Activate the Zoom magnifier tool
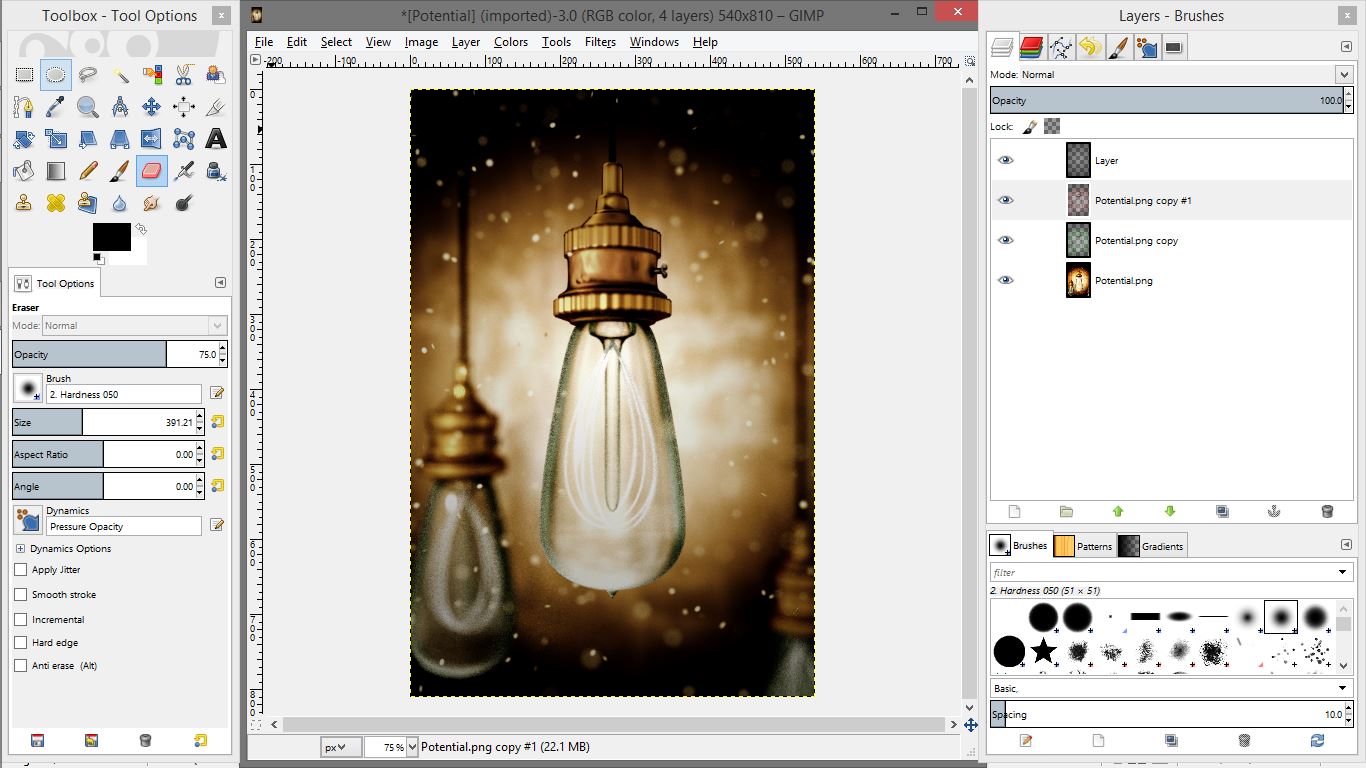This screenshot has width=1366, height=768. (88, 107)
